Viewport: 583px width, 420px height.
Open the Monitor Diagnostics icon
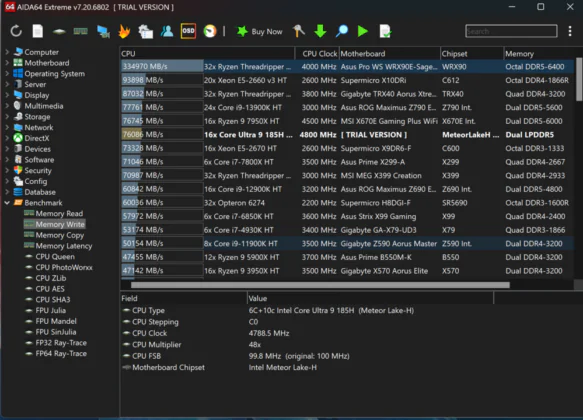point(103,32)
